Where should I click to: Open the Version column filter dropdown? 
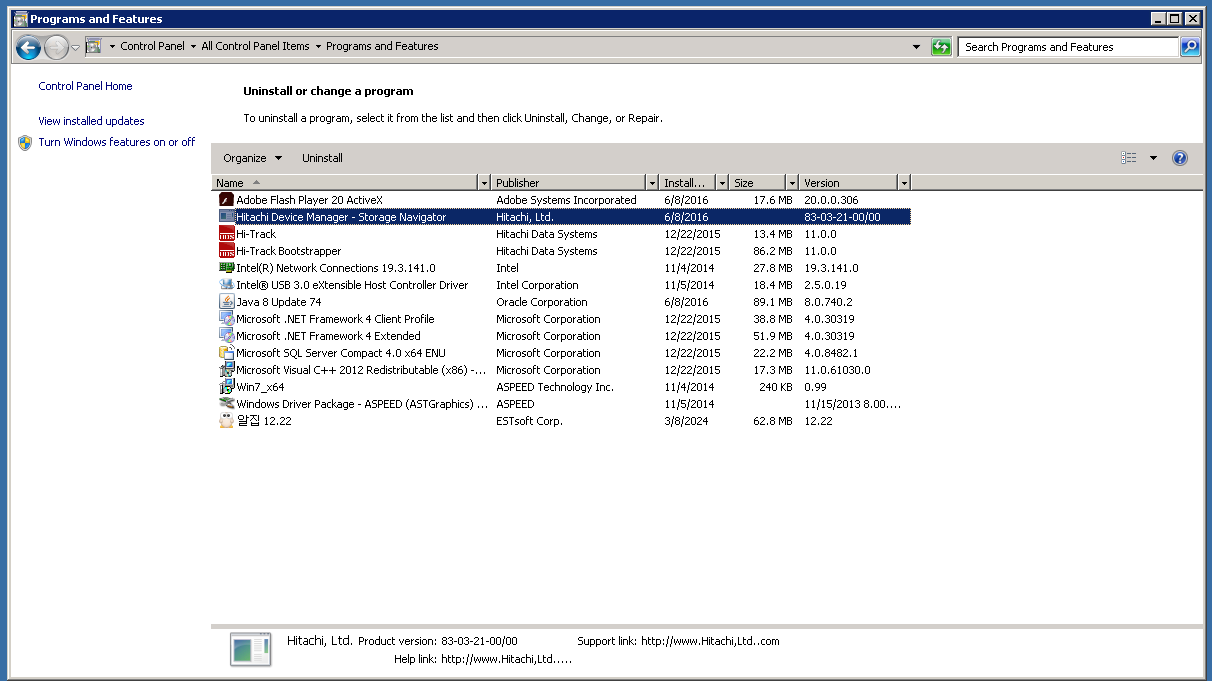click(x=904, y=183)
